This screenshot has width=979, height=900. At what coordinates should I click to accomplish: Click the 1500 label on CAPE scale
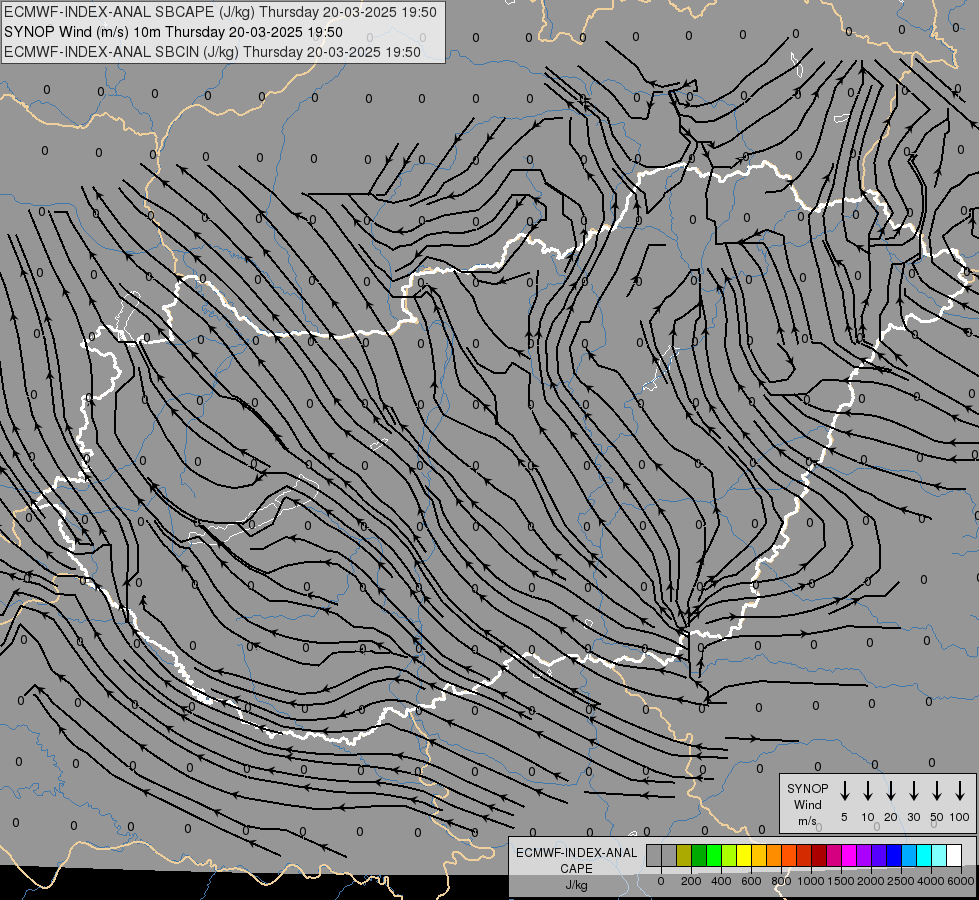[x=841, y=881]
